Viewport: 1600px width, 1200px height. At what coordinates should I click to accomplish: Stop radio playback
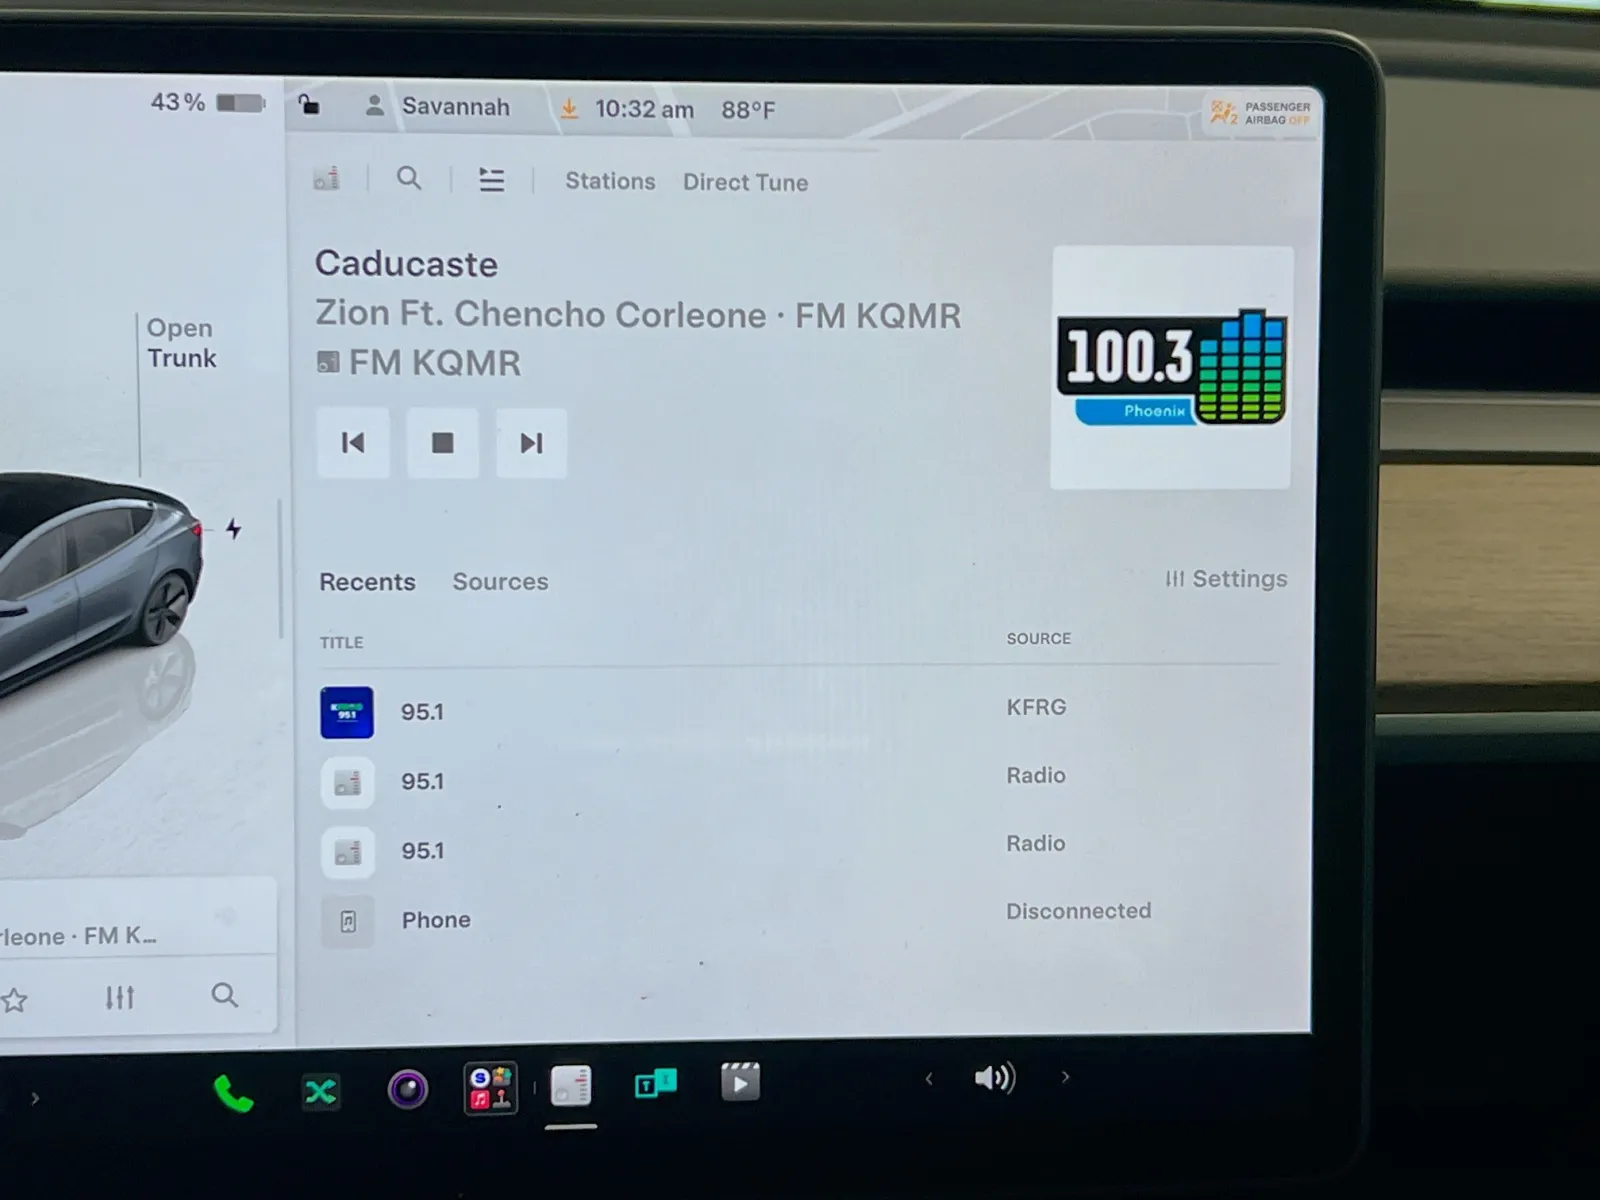click(x=442, y=442)
